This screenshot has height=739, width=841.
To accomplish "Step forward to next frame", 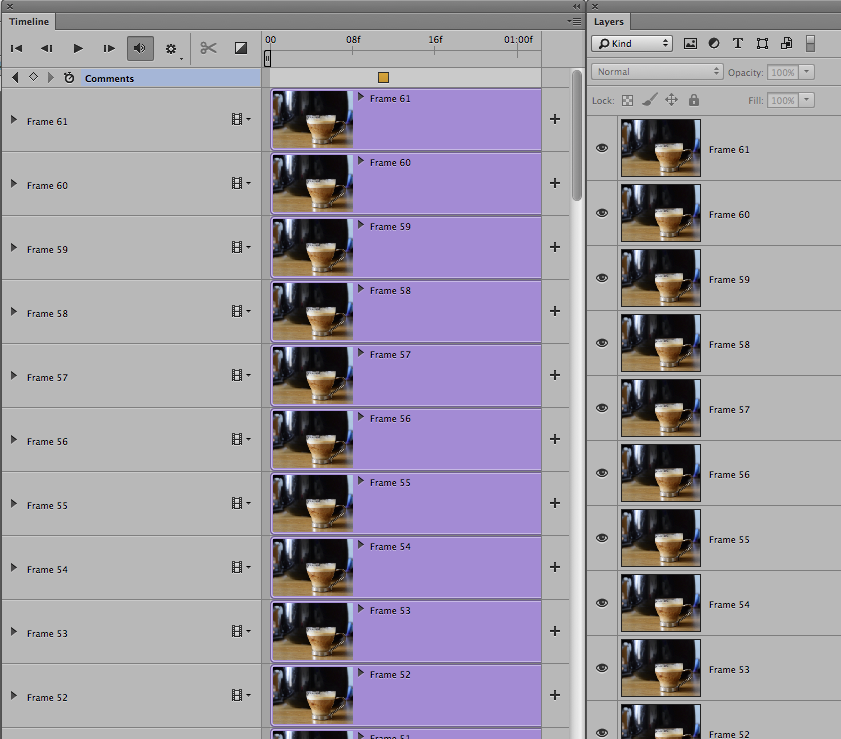I will click(x=109, y=48).
